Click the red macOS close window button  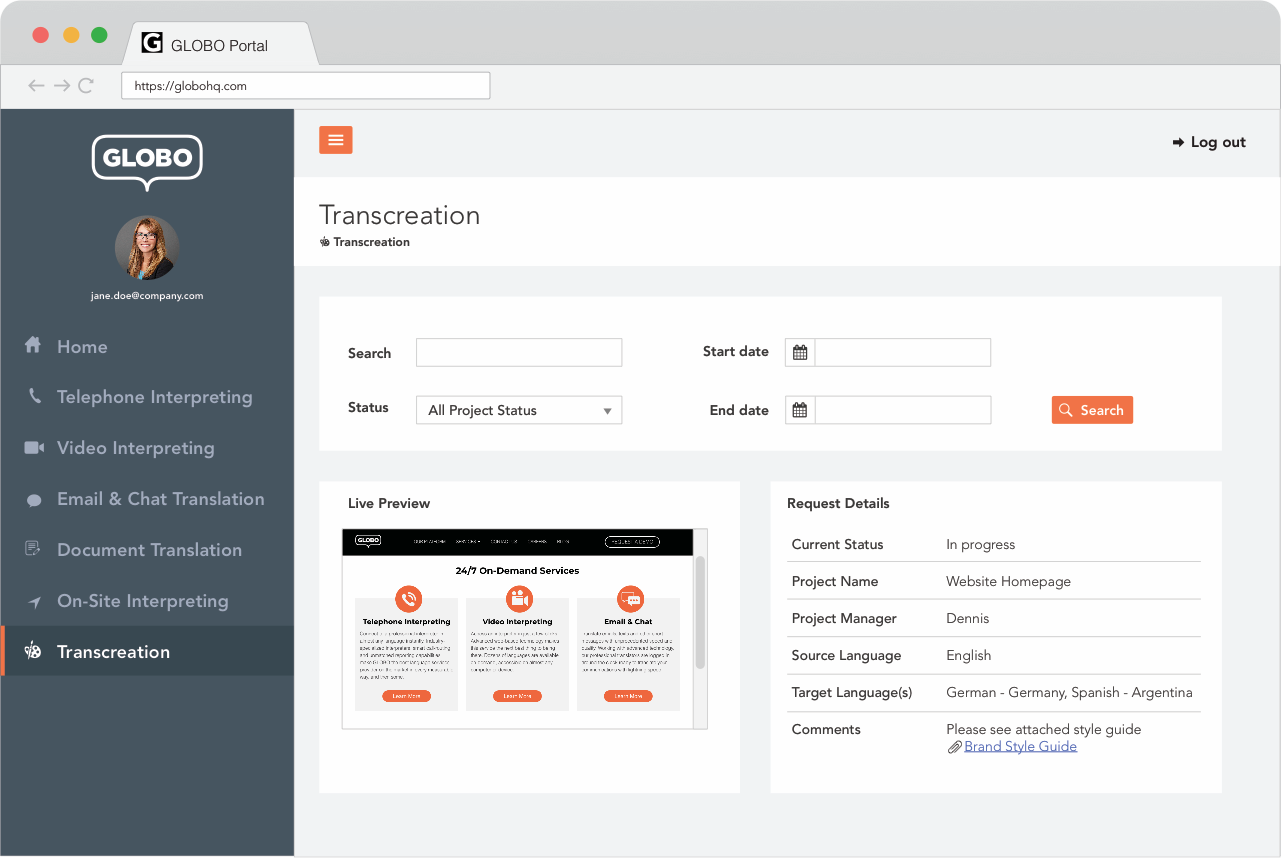pyautogui.click(x=41, y=35)
